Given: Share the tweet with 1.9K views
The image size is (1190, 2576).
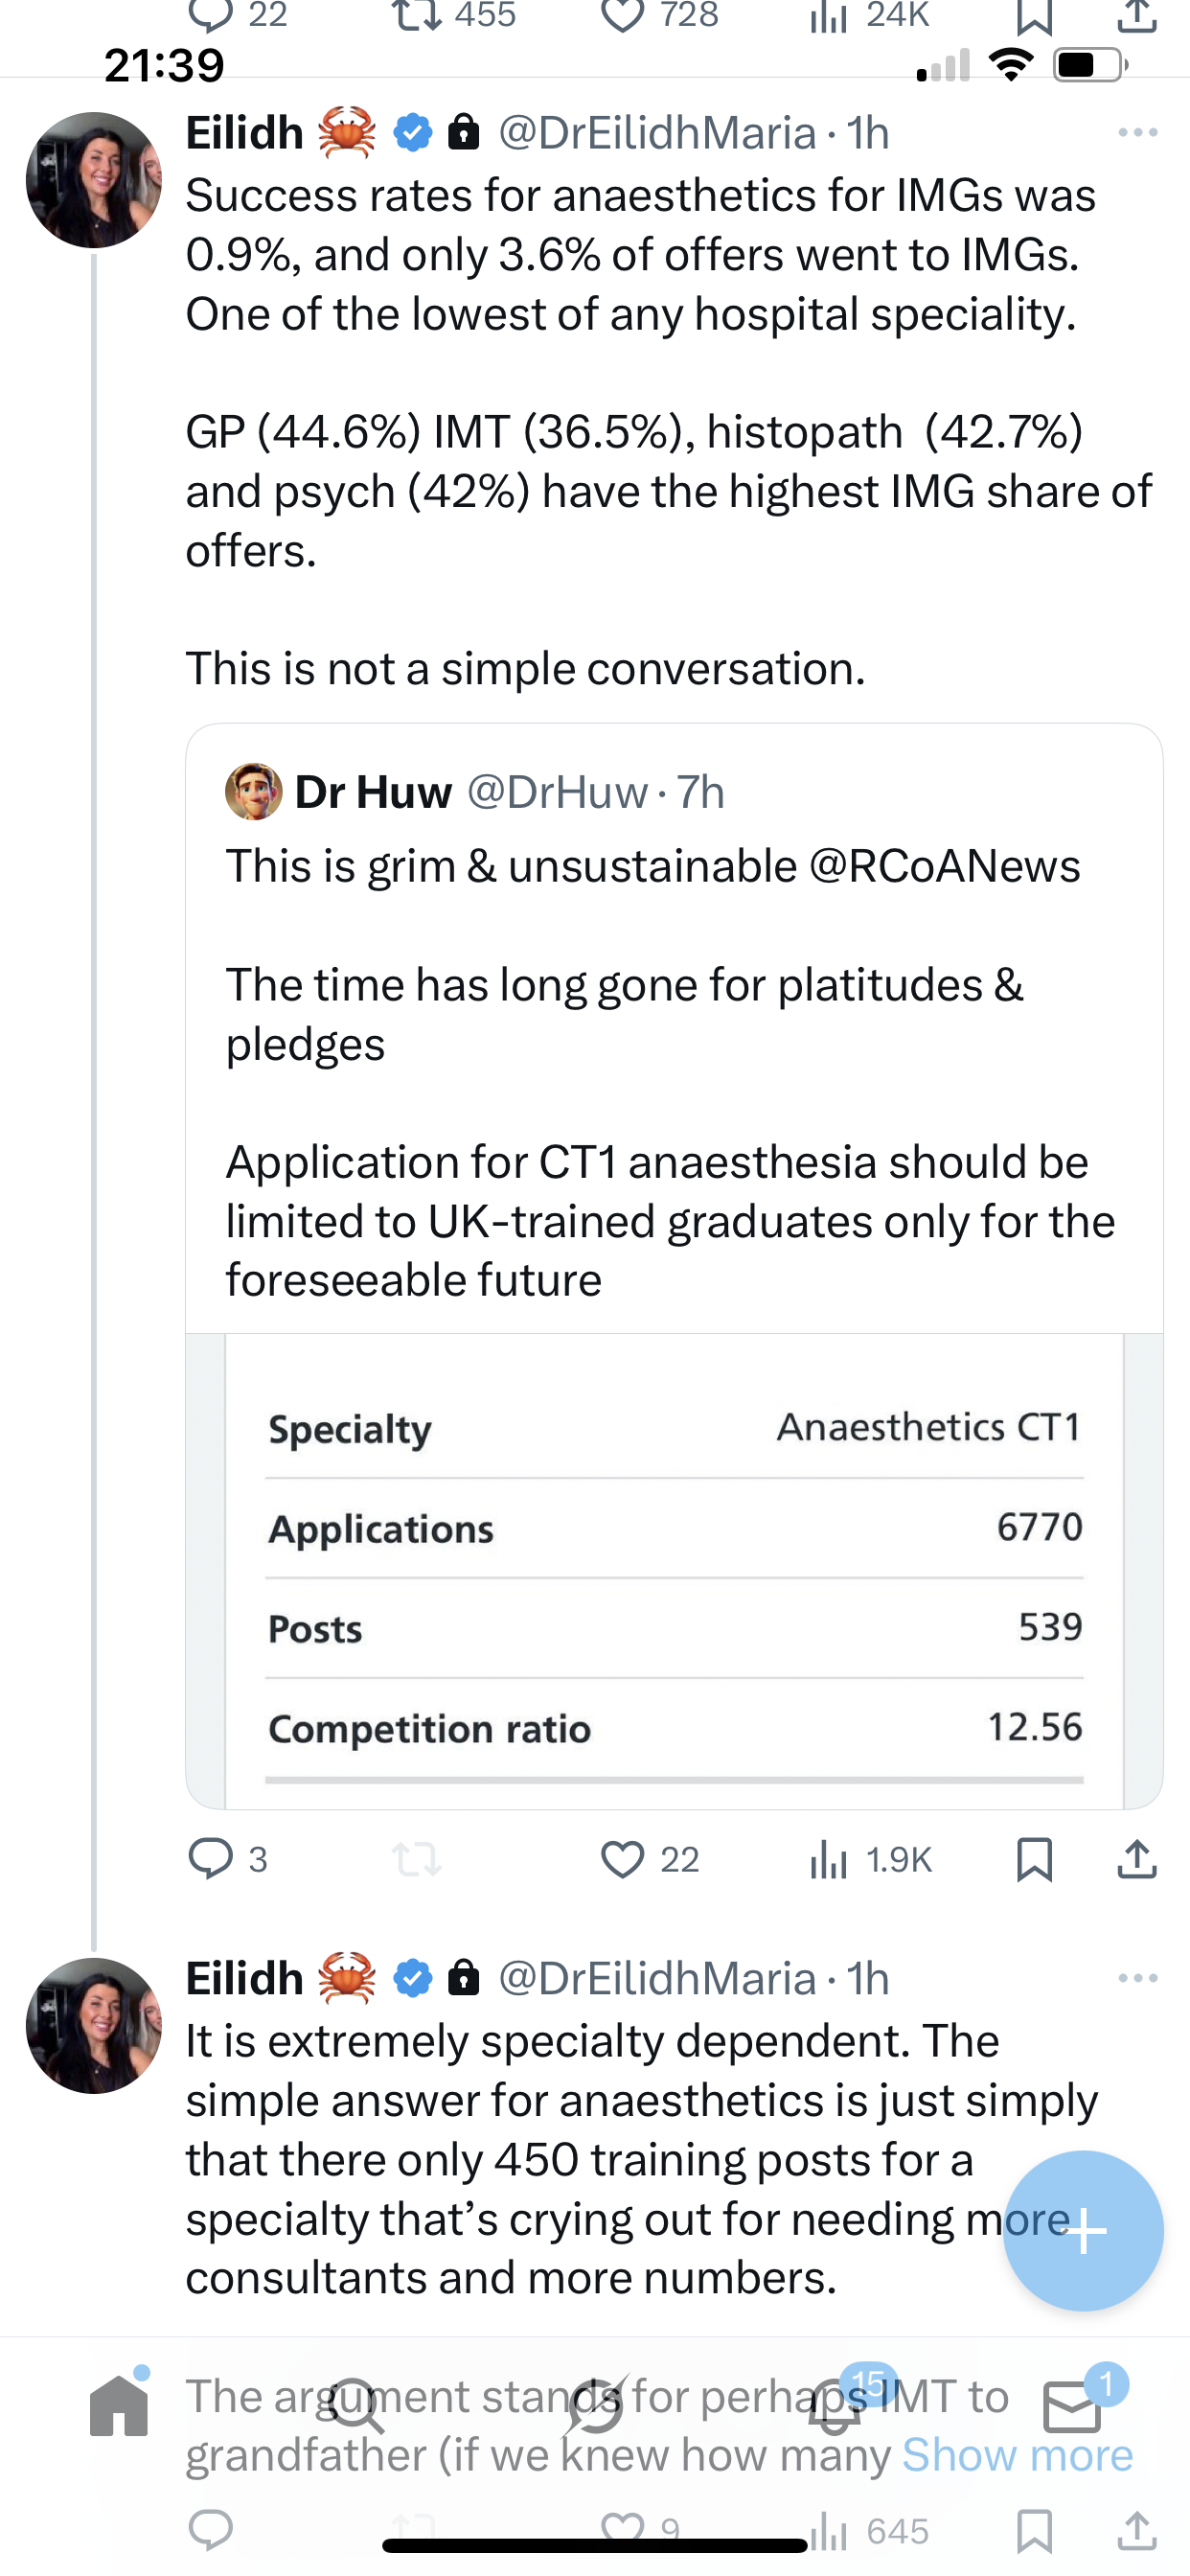Looking at the screenshot, I should 1137,1859.
